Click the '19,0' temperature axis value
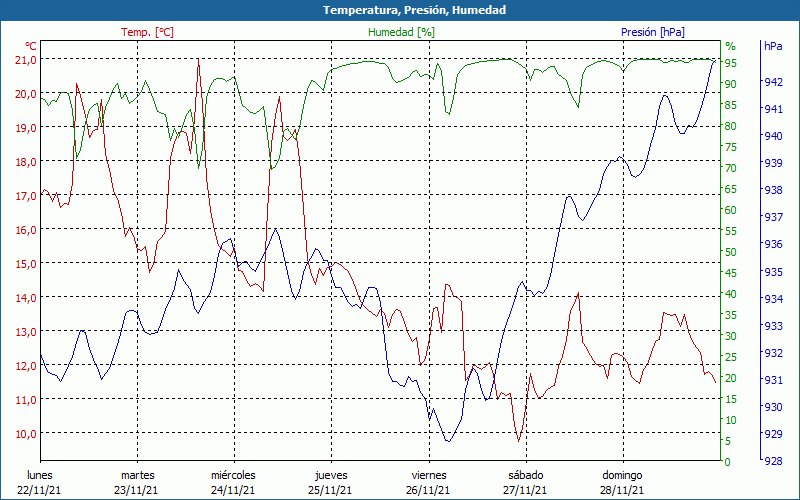This screenshot has height=500, width=800. (x=26, y=128)
